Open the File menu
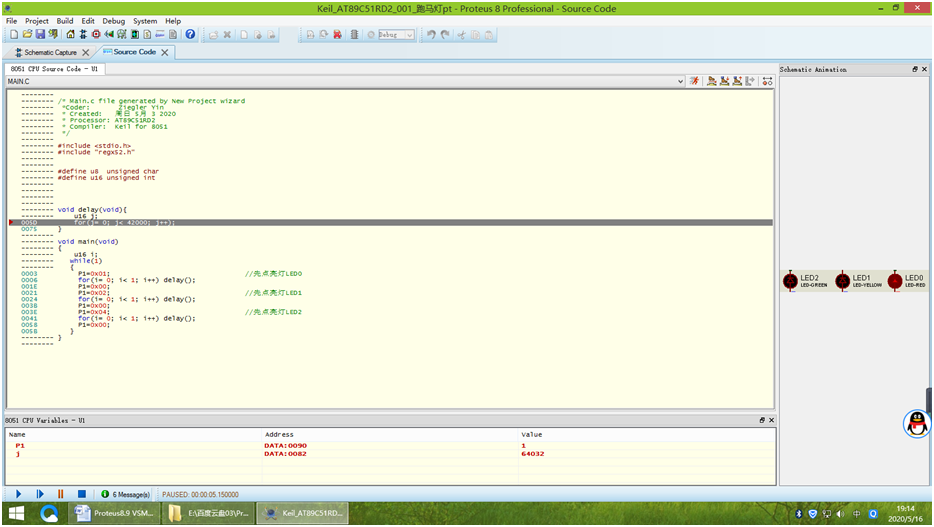This screenshot has width=934, height=527. pos(11,21)
